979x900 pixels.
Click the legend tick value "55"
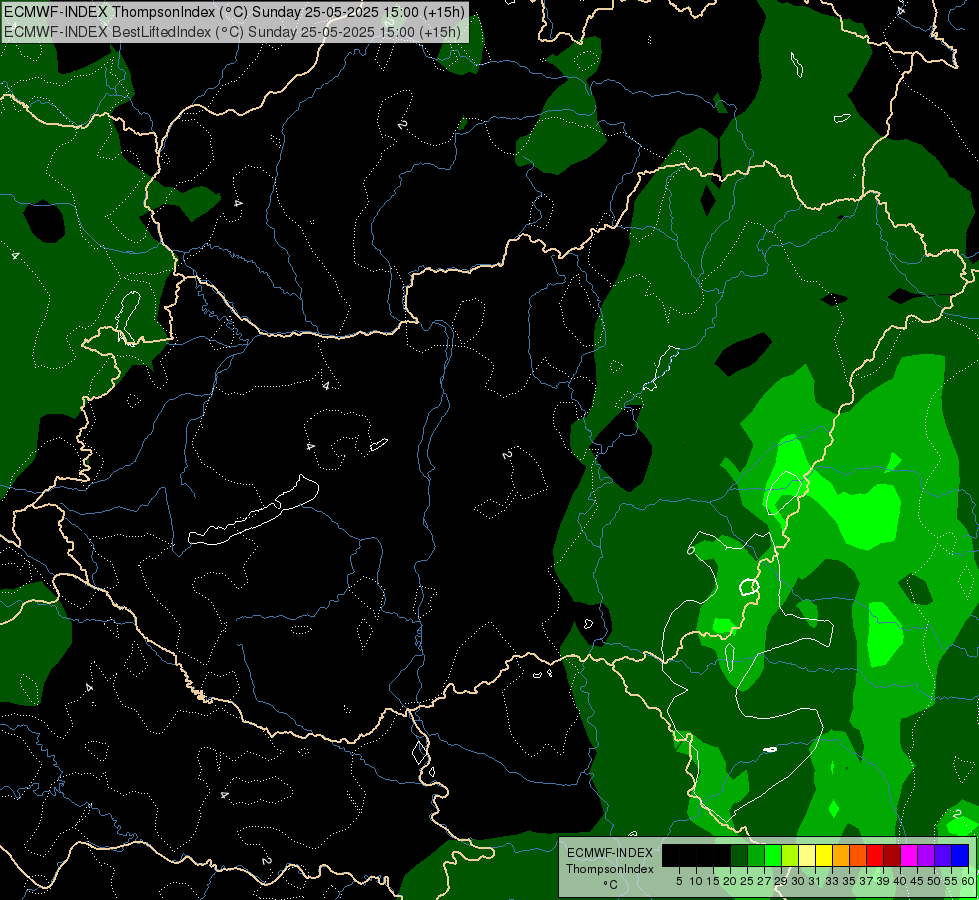coord(951,881)
